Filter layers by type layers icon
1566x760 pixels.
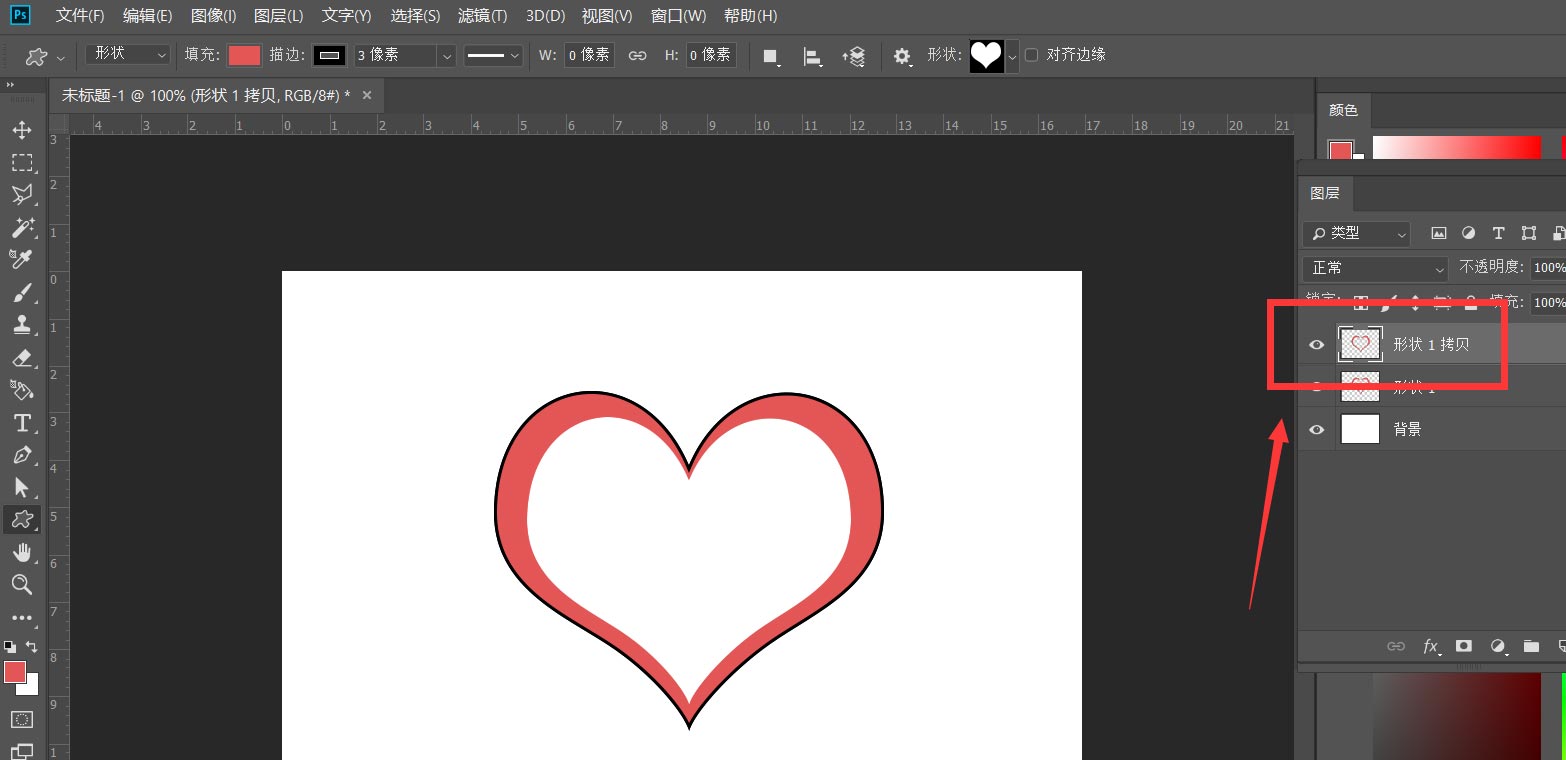point(1498,233)
